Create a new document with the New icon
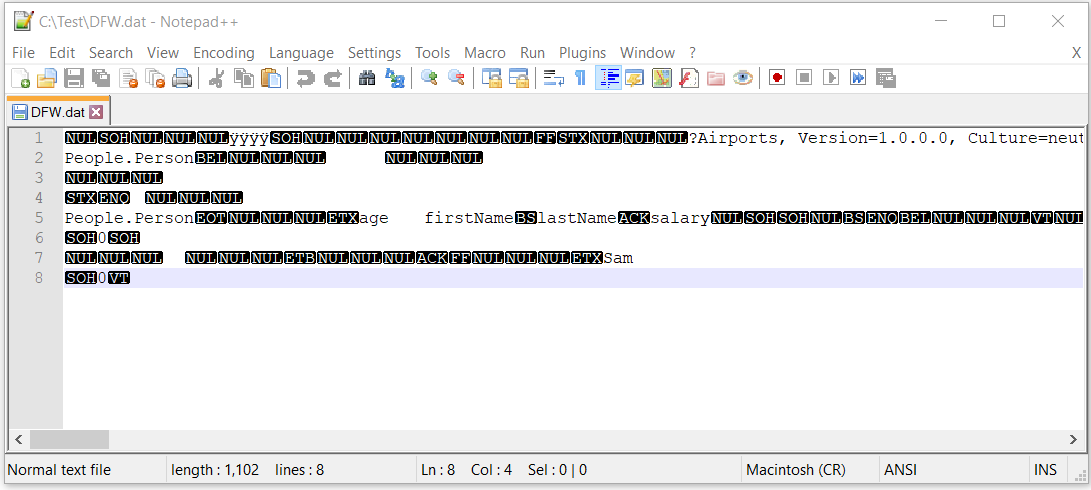 click(21, 78)
